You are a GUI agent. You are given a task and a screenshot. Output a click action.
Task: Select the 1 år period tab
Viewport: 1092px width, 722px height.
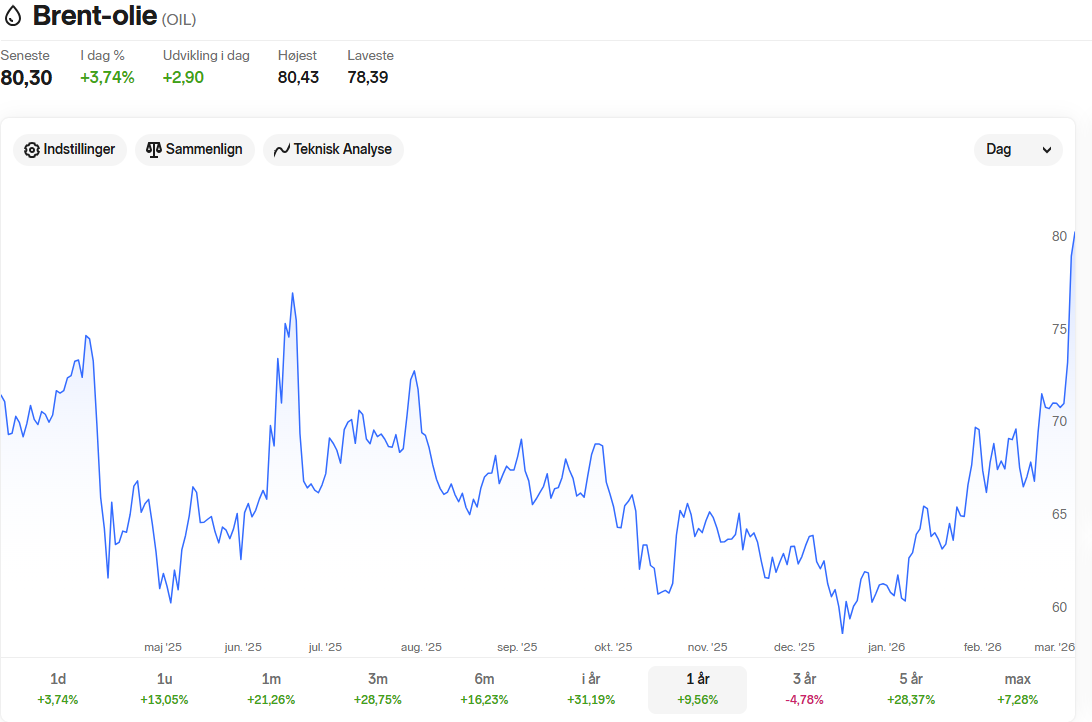pyautogui.click(x=697, y=689)
